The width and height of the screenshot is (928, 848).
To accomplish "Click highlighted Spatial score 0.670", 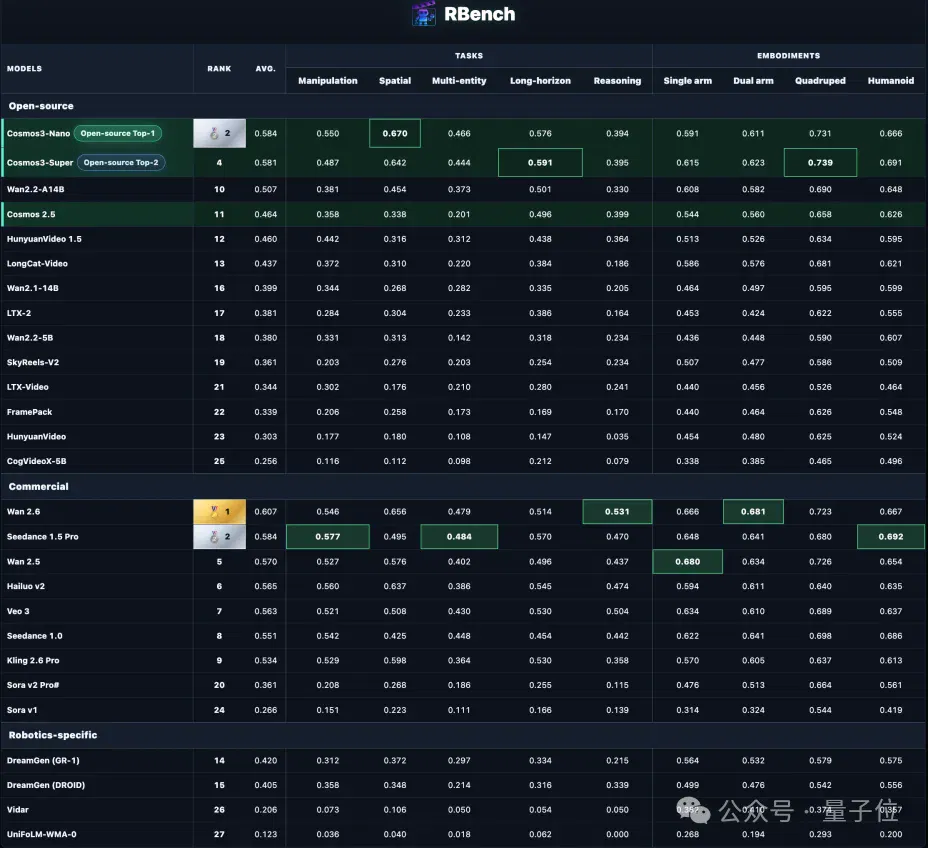I will click(x=395, y=133).
